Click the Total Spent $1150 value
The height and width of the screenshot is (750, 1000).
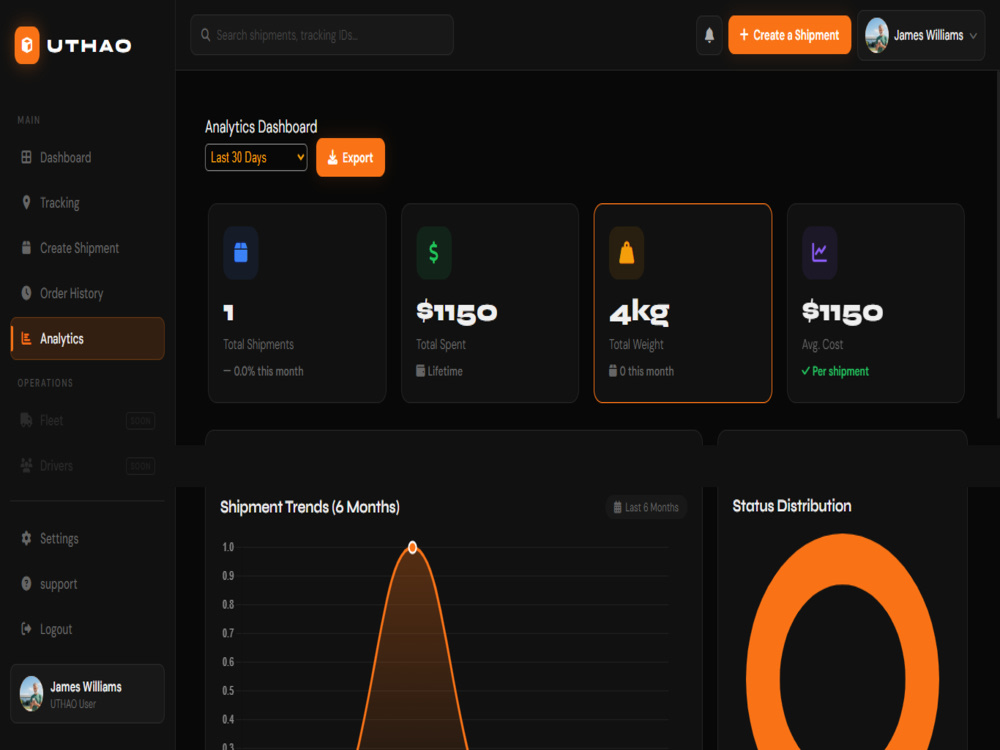point(457,312)
